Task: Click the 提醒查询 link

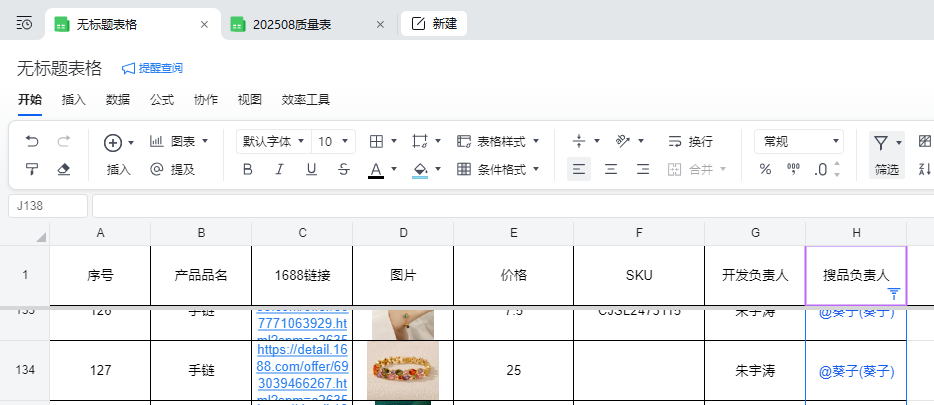Action: tap(152, 68)
